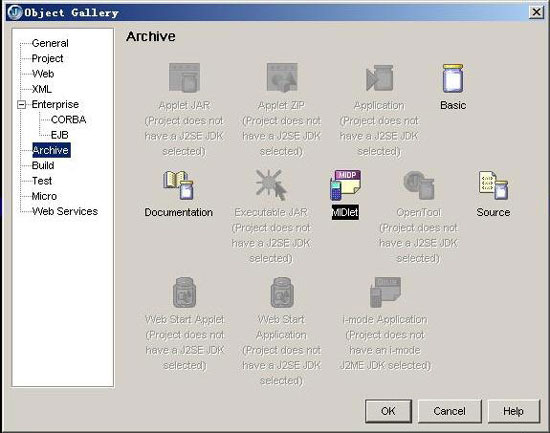Choose the Basic archive jar icon
The image size is (550, 433).
point(453,78)
